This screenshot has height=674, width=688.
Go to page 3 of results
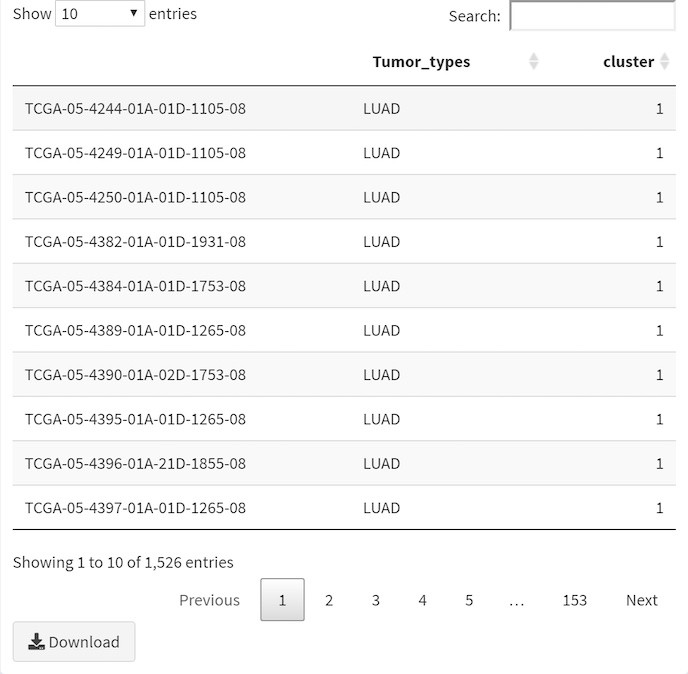pos(375,600)
